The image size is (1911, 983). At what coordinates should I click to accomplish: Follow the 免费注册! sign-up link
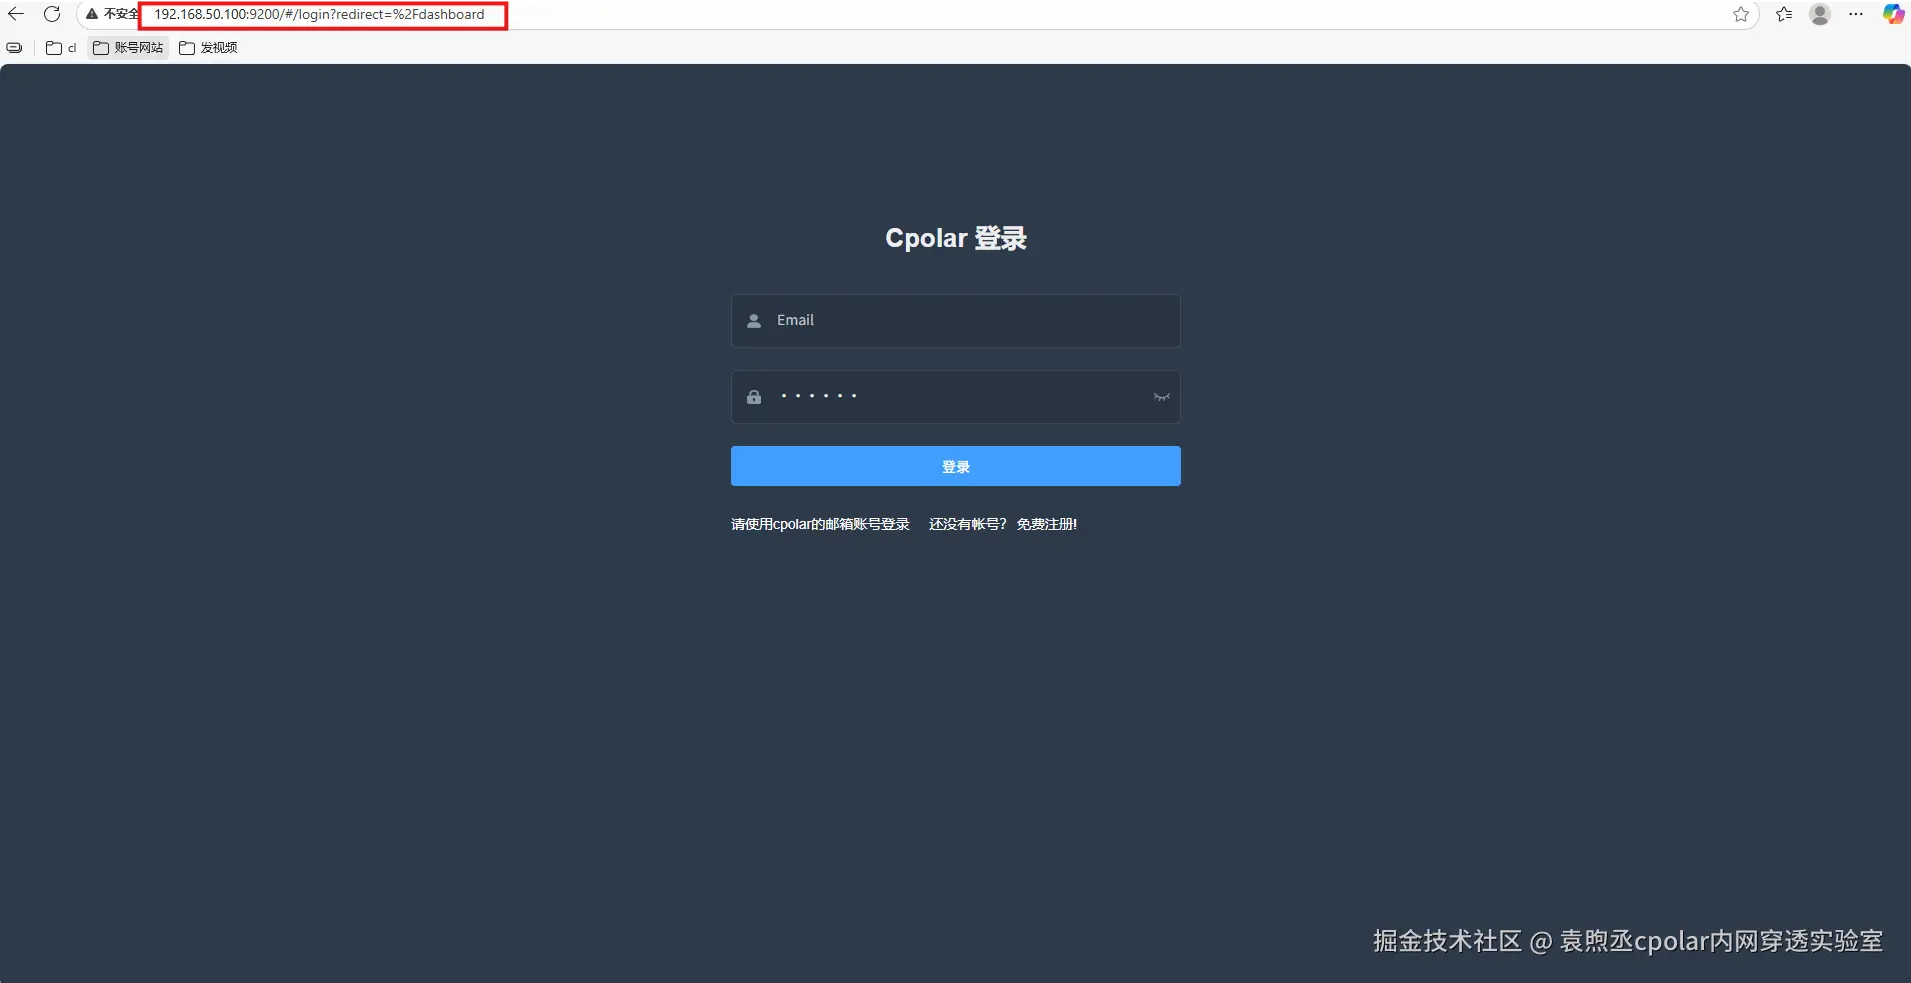click(1047, 524)
